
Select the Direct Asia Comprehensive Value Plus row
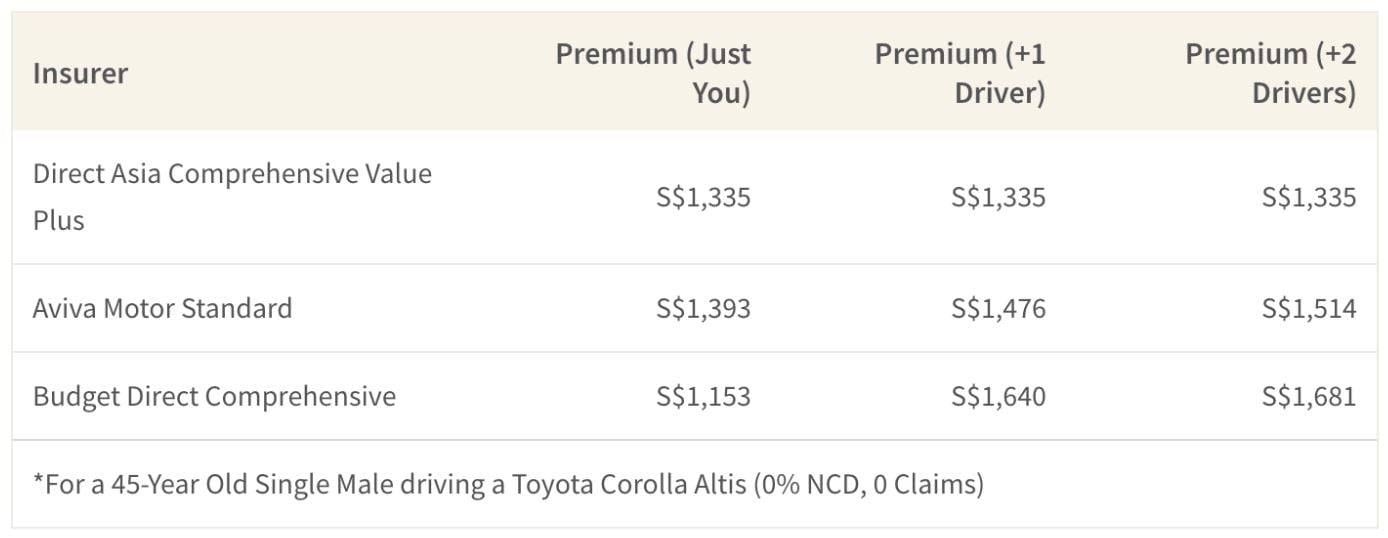click(x=694, y=197)
